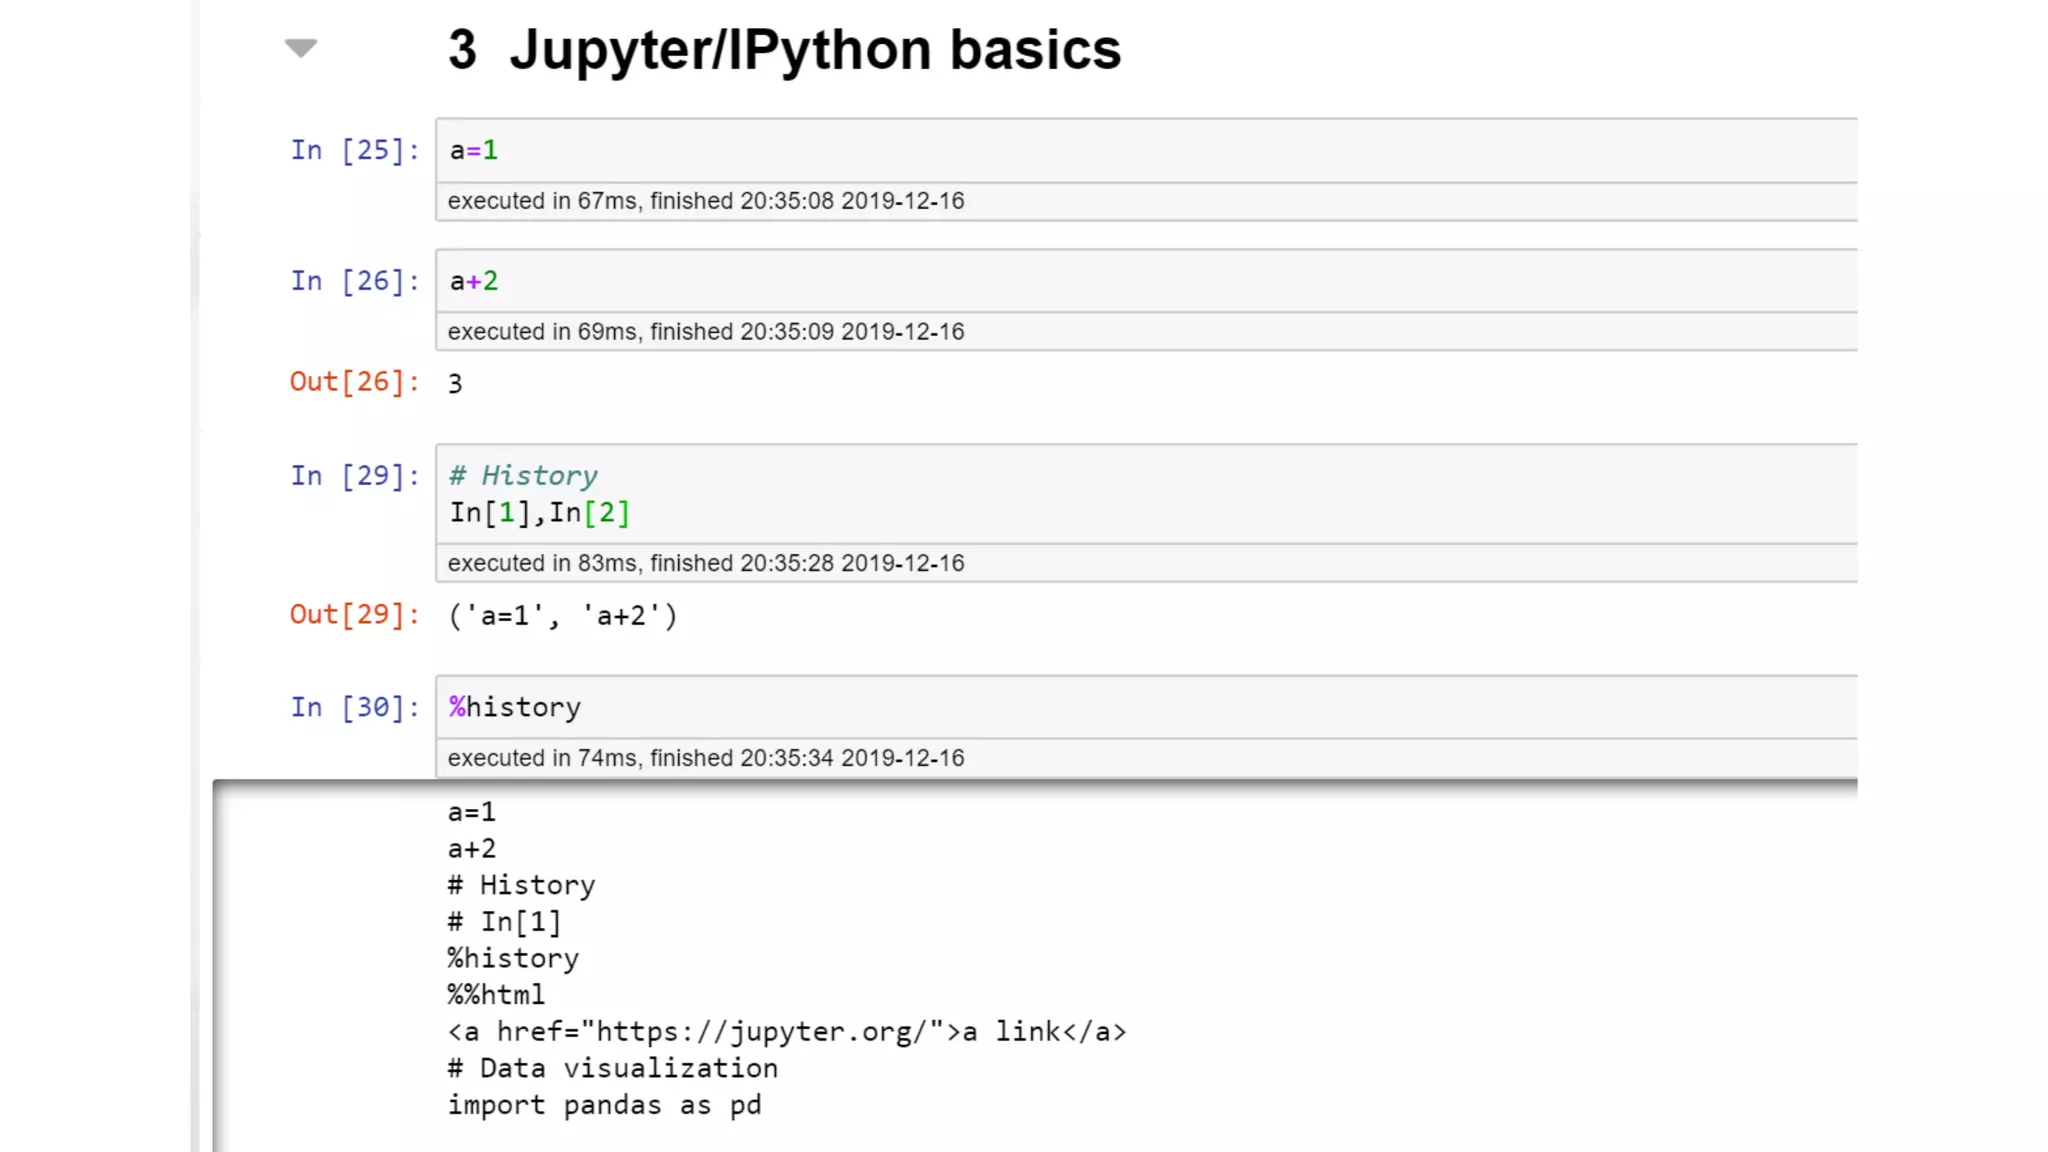Click the In [30] prompt label
This screenshot has width=2048, height=1152.
[x=355, y=708]
